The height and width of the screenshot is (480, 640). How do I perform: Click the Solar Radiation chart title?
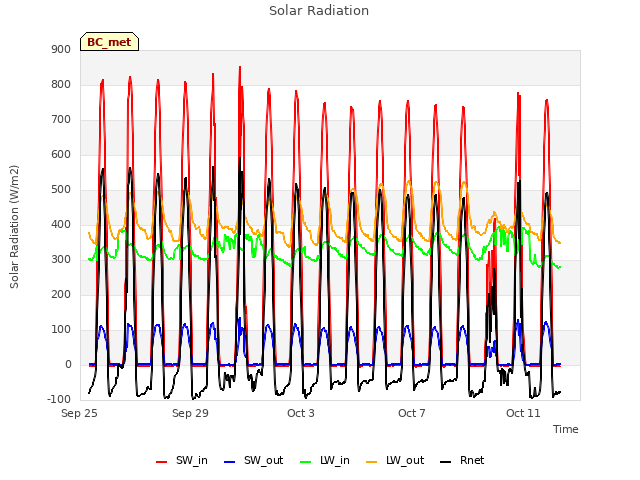319,11
